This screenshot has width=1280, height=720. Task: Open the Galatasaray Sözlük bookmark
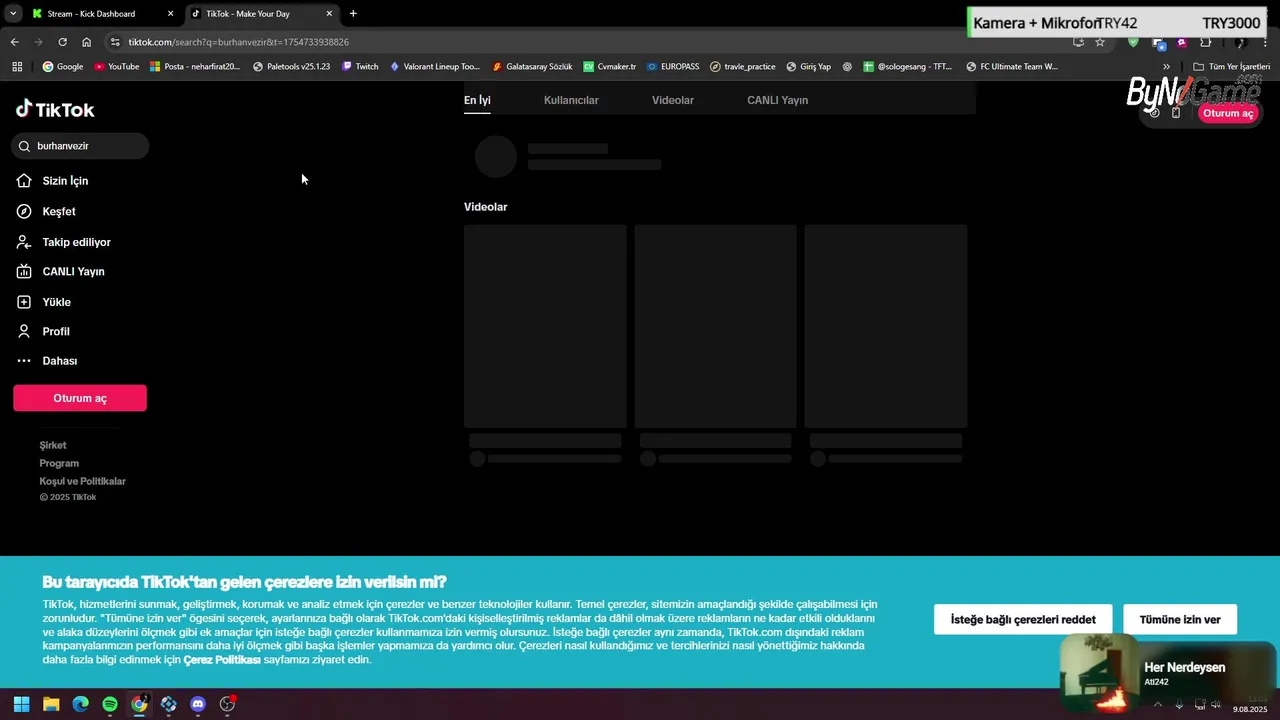pyautogui.click(x=532, y=67)
